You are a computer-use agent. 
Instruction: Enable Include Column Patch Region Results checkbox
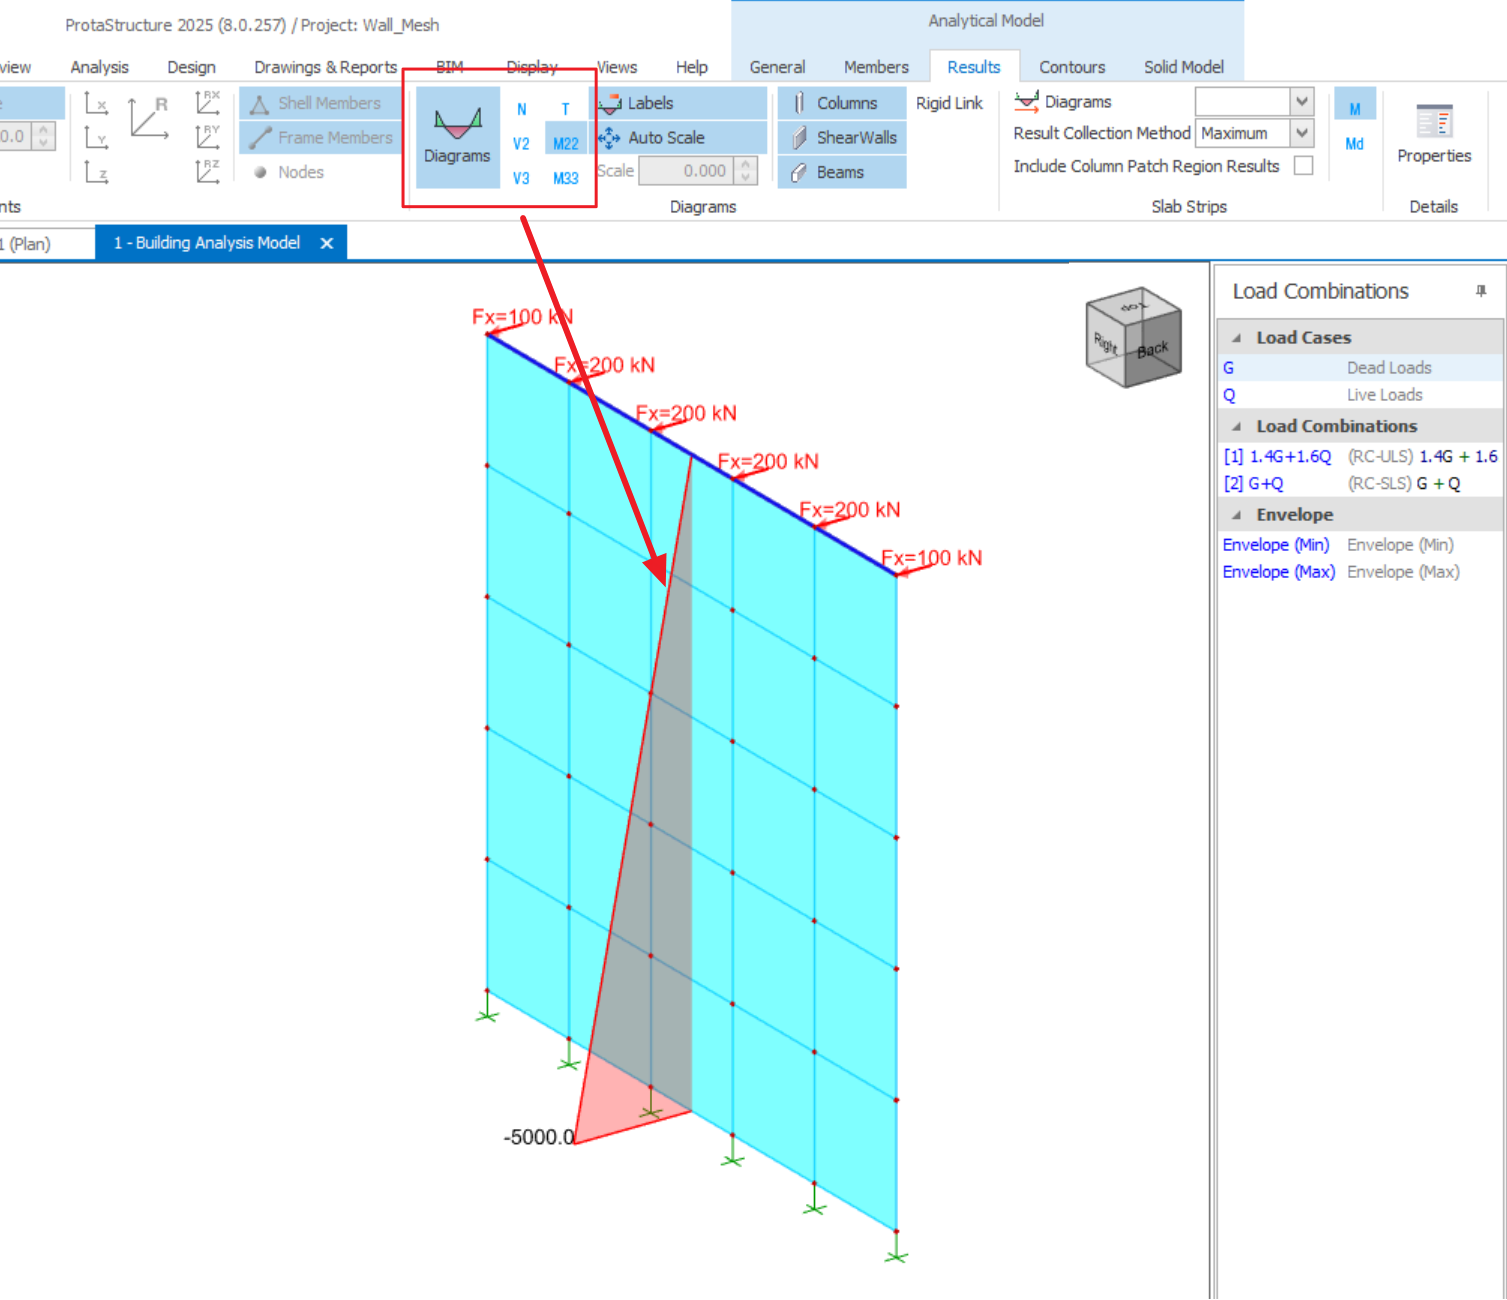point(1303,166)
